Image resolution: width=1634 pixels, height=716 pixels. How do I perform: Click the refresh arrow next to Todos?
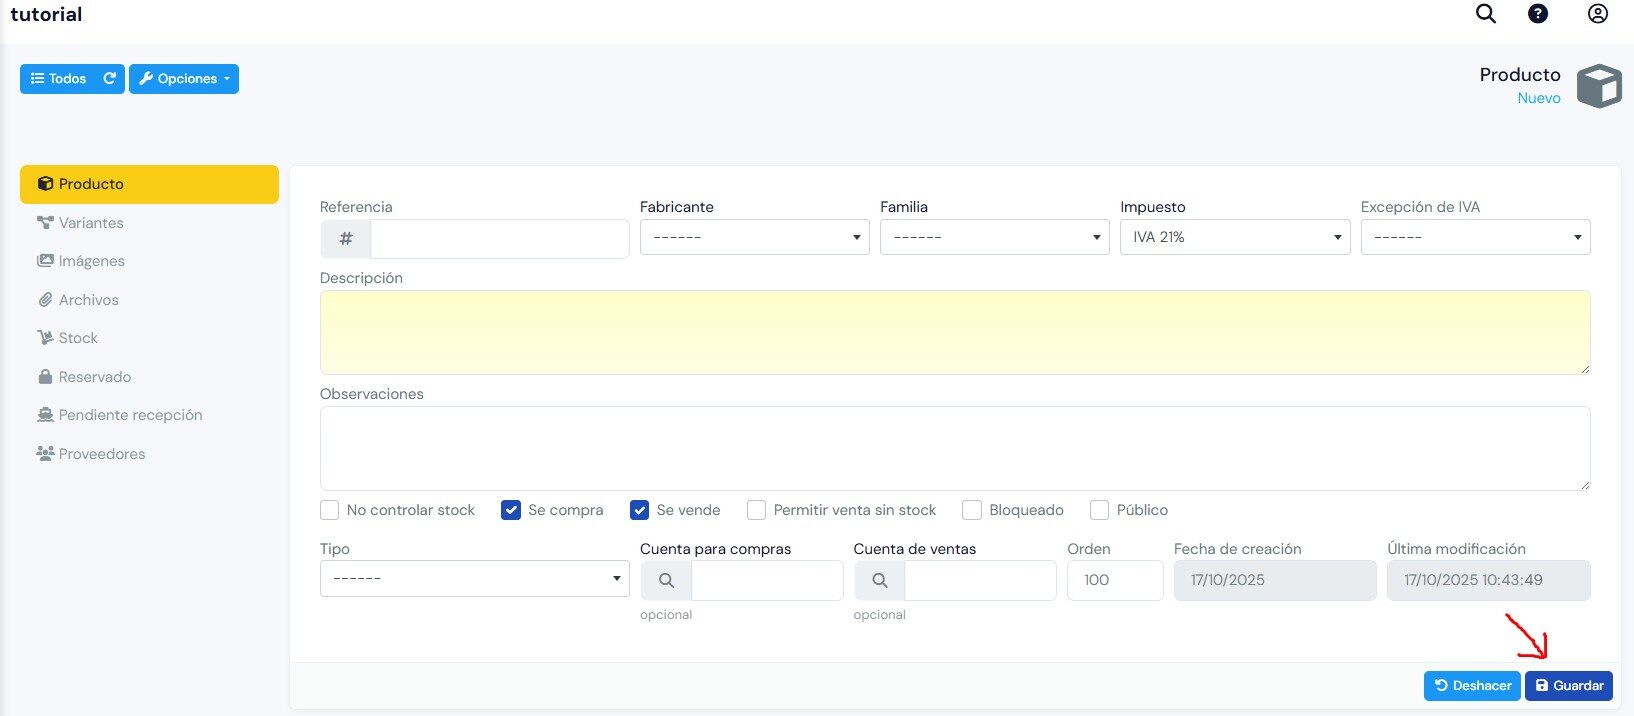tap(110, 79)
